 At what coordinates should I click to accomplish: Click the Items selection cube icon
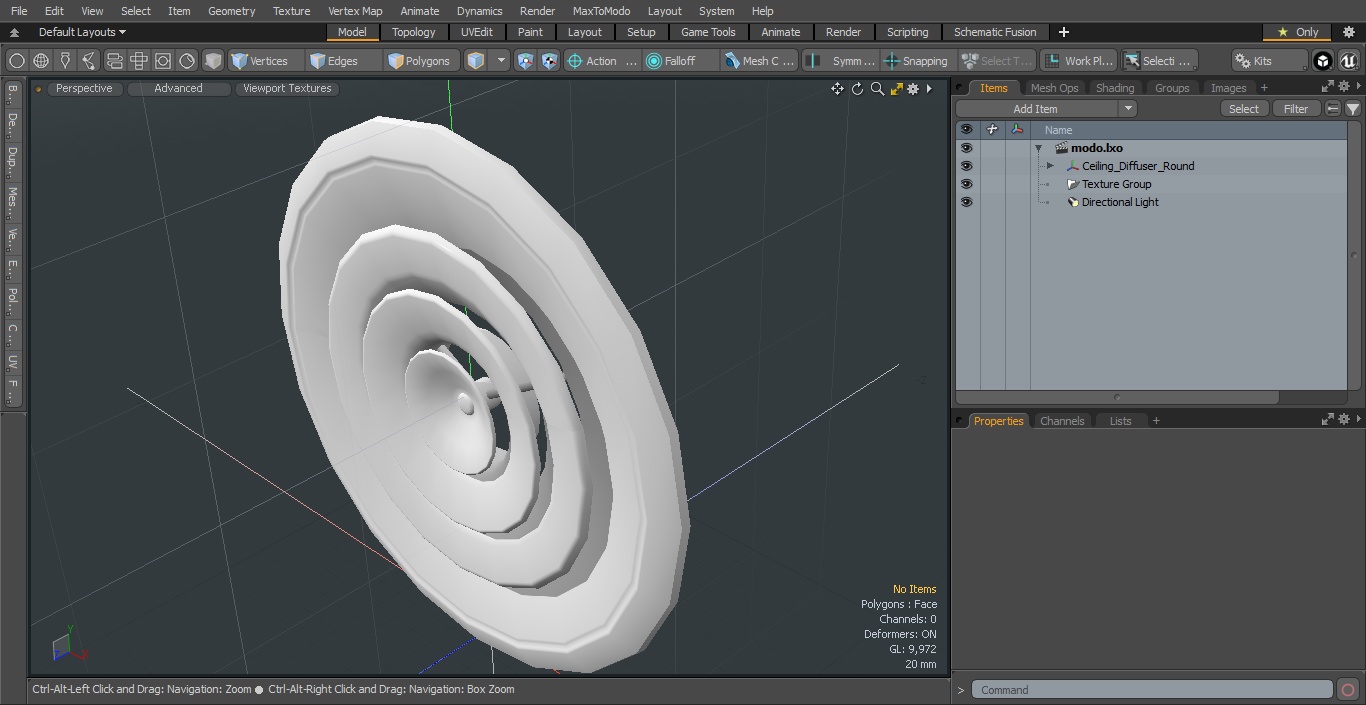476,61
